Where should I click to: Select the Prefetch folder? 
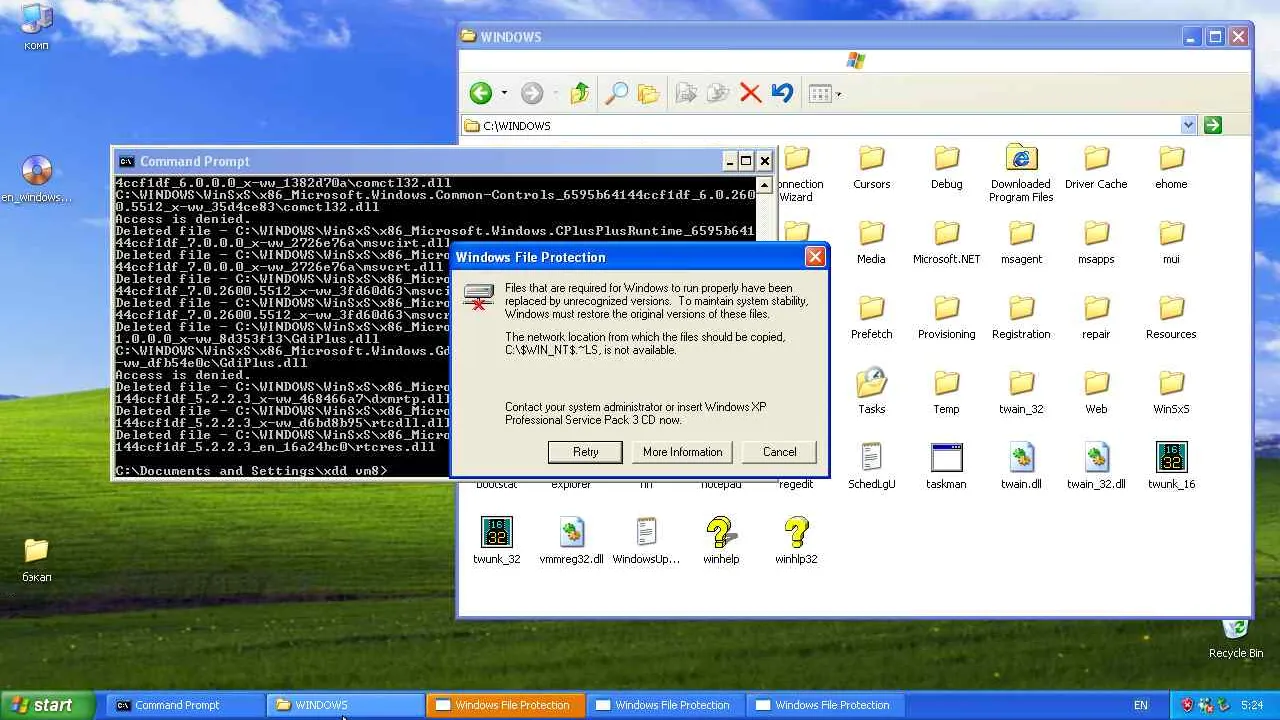coord(871,317)
